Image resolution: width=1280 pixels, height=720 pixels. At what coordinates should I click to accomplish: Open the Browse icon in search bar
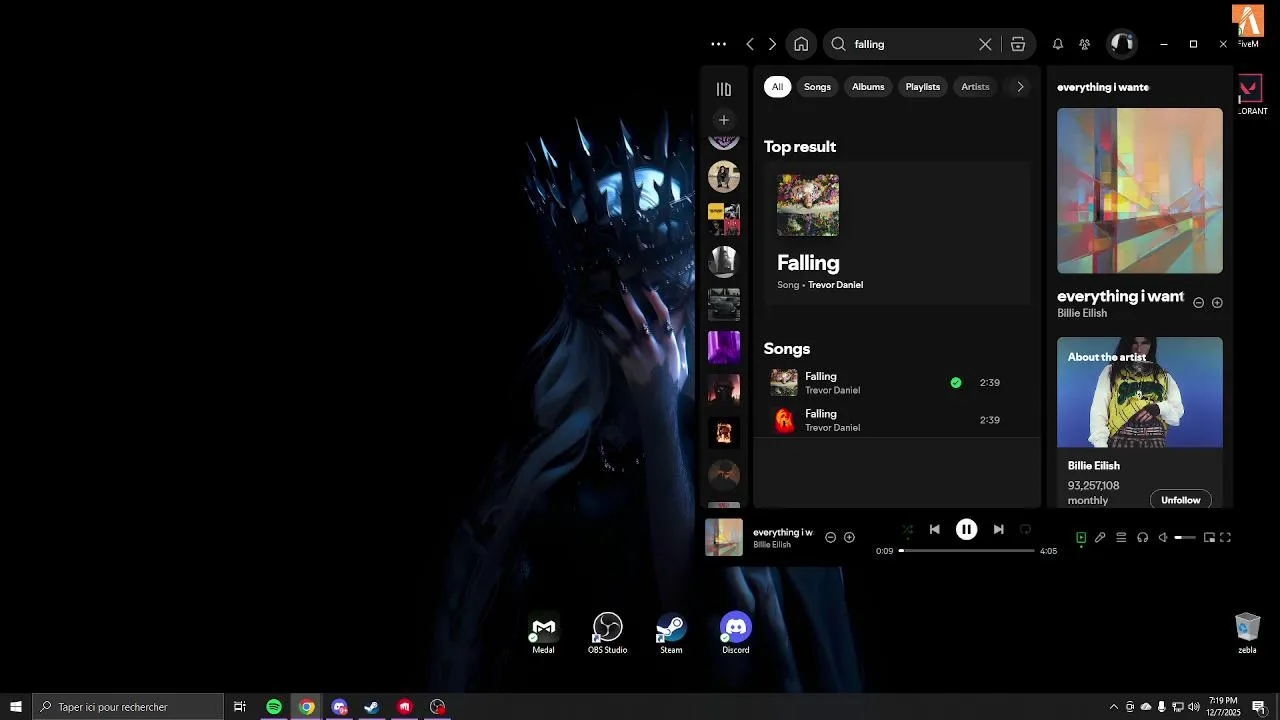point(1018,44)
